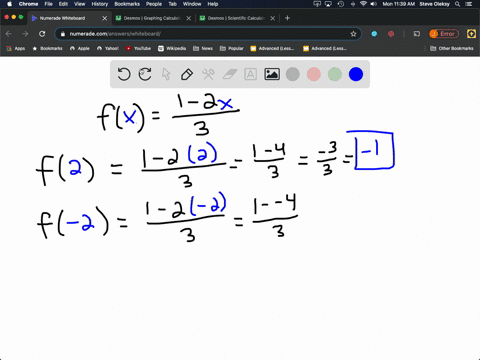
Task: Open the Chrome menu
Action: click(28, 4)
